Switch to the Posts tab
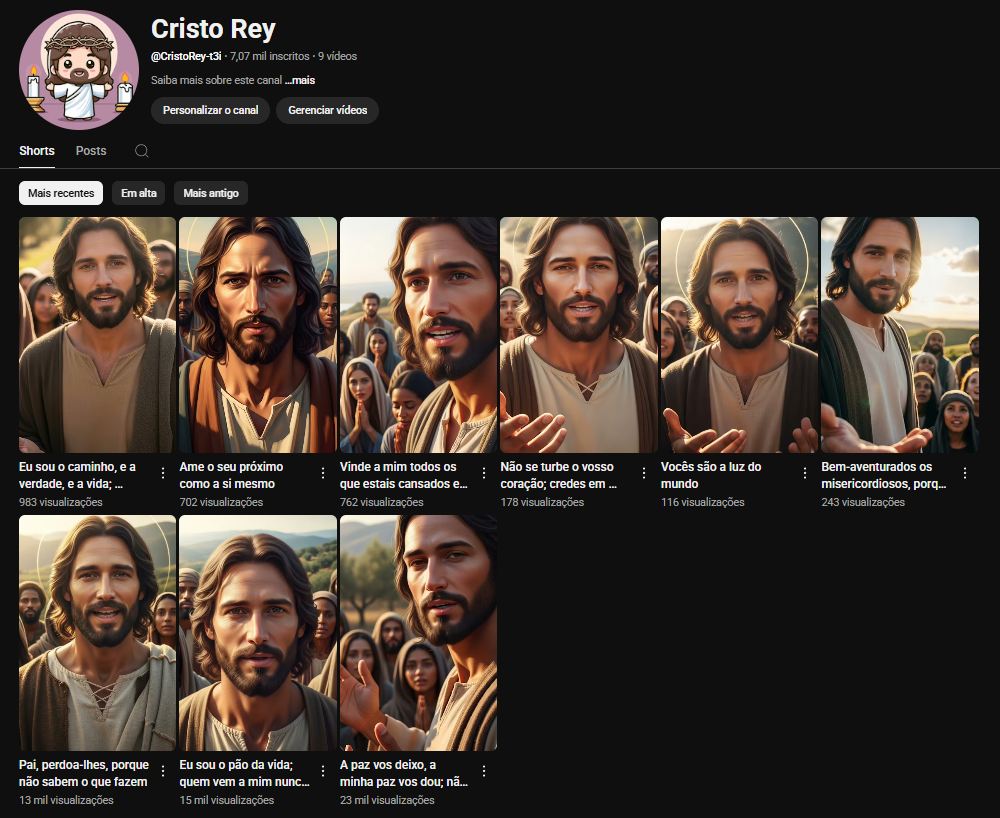This screenshot has height=818, width=1000. tap(91, 151)
